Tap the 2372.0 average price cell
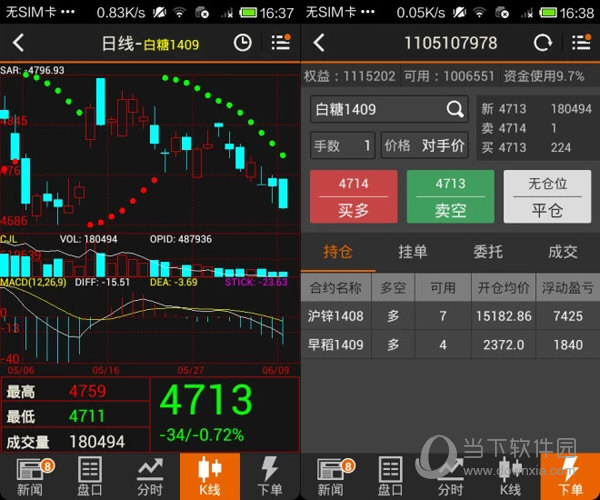The width and height of the screenshot is (600, 500). 504,345
